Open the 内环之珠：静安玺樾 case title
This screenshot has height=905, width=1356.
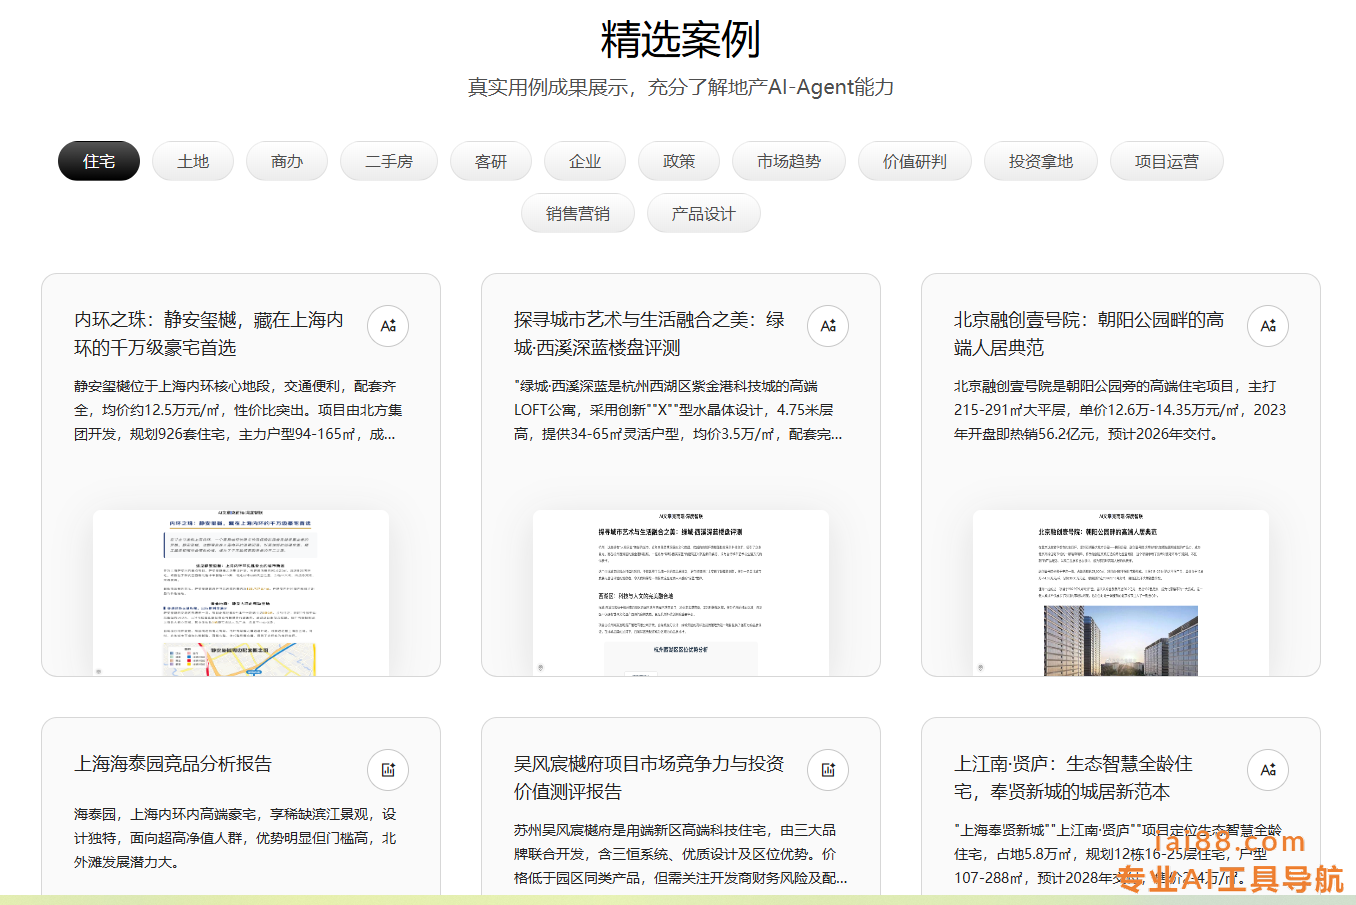pyautogui.click(x=209, y=334)
